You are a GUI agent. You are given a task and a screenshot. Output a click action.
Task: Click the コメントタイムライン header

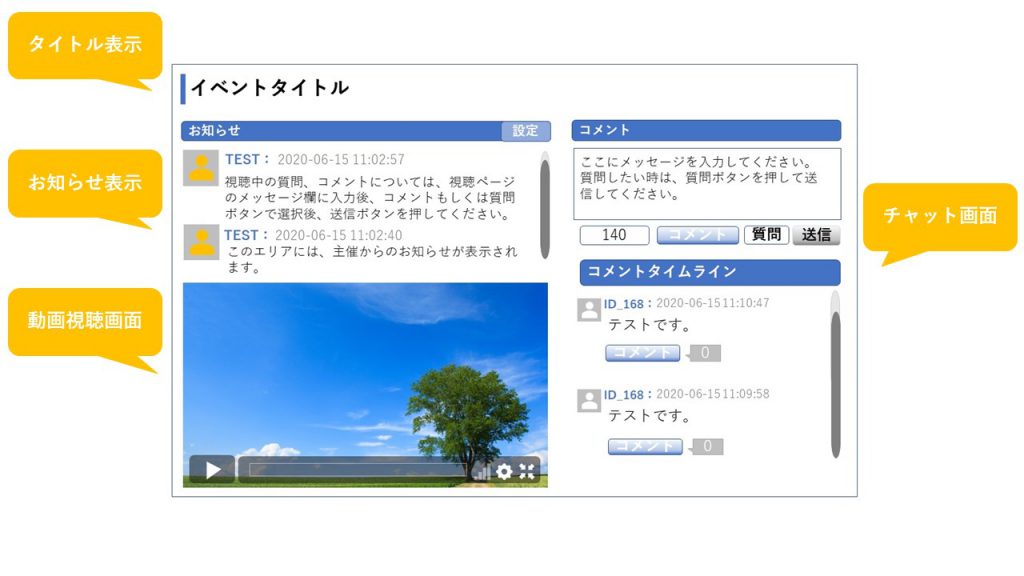[x=710, y=272]
